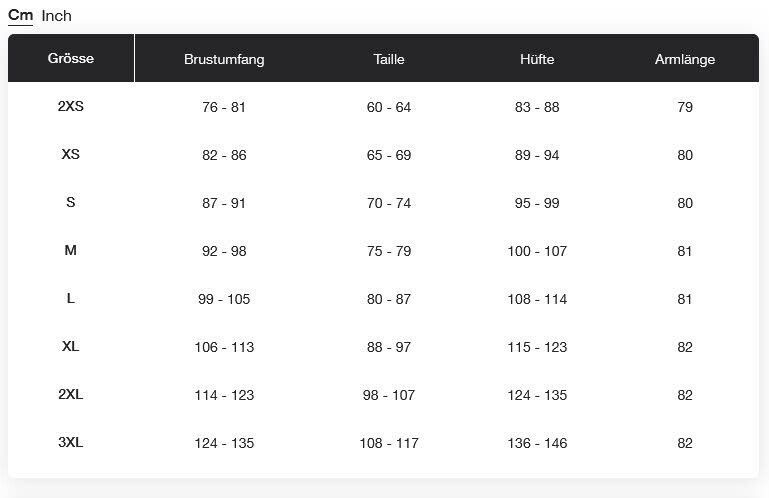Click Armlänge value 79

pos(685,107)
